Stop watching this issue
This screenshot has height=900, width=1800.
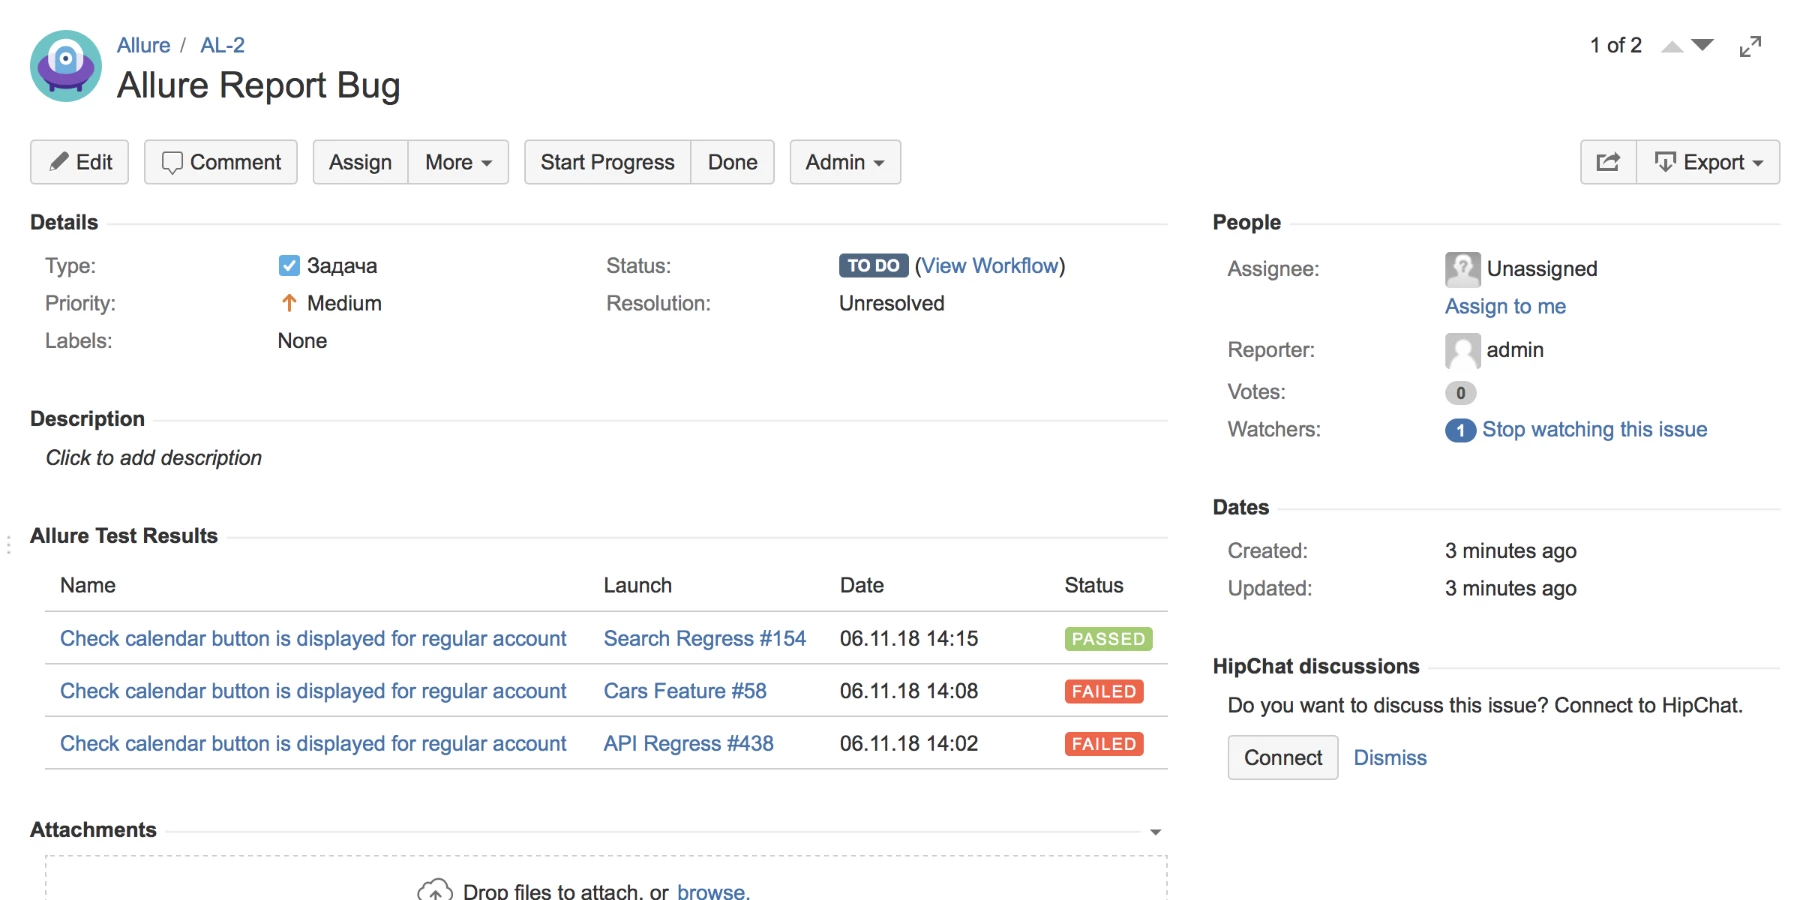click(x=1594, y=430)
